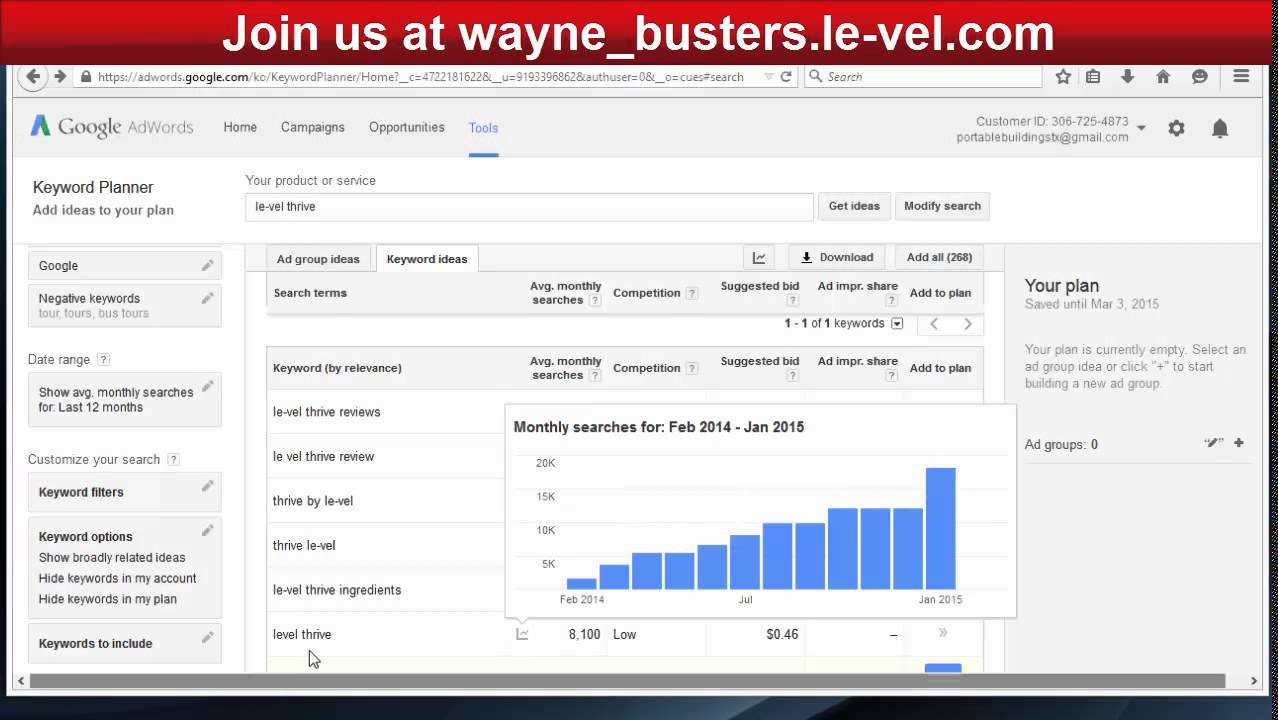Edit Keywords to include pencil icon
The width and height of the screenshot is (1278, 720).
point(207,637)
